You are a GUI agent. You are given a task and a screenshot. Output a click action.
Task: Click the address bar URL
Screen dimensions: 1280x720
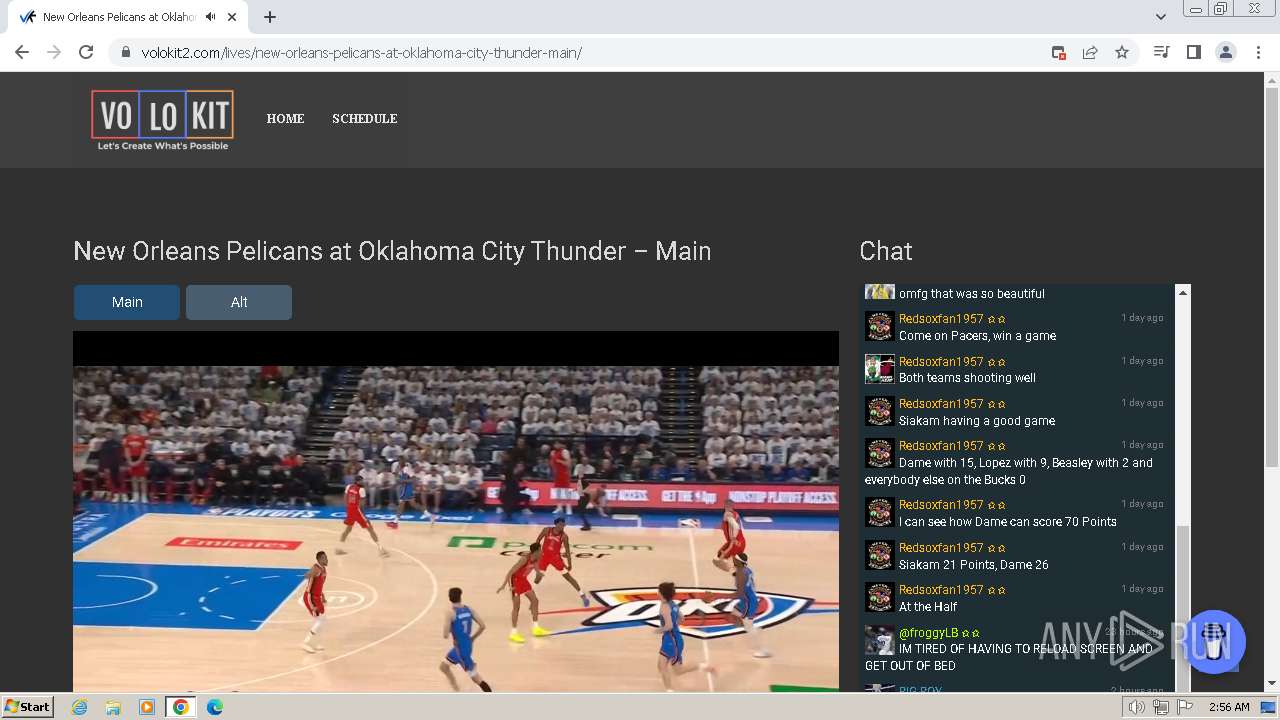point(361,52)
